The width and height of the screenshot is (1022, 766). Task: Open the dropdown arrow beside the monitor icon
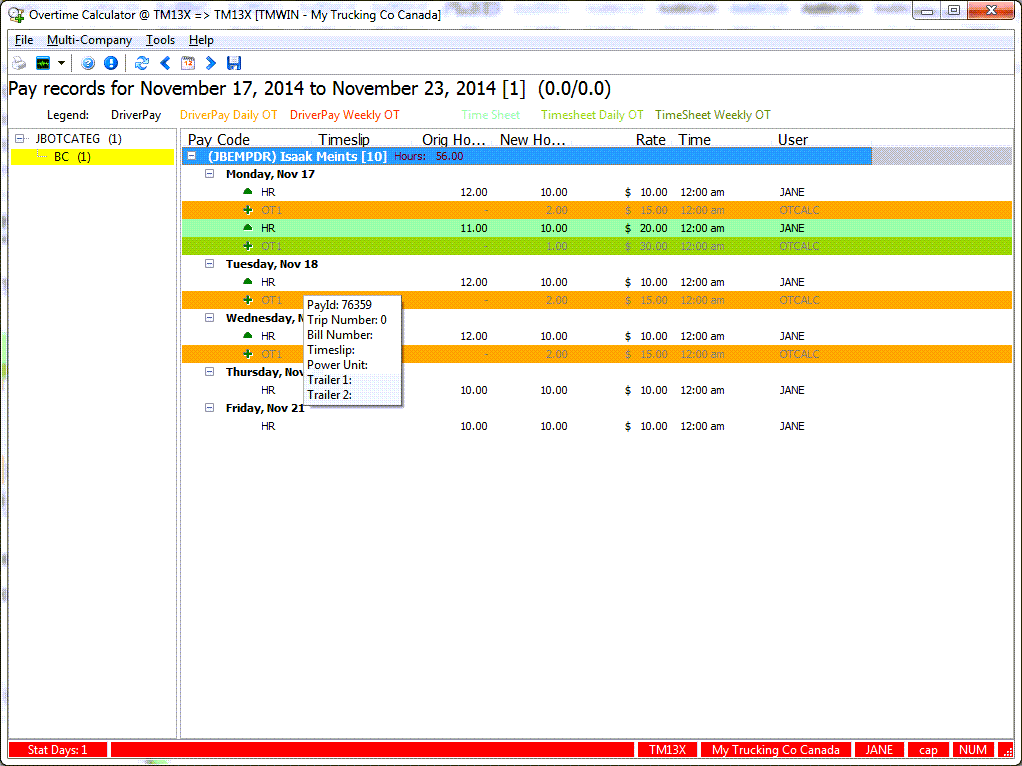point(62,63)
